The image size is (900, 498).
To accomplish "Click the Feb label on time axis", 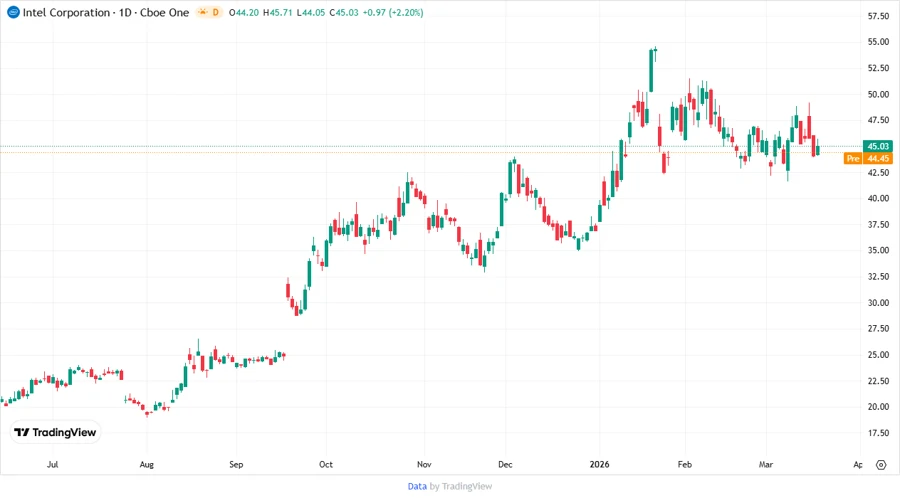I will [x=685, y=465].
